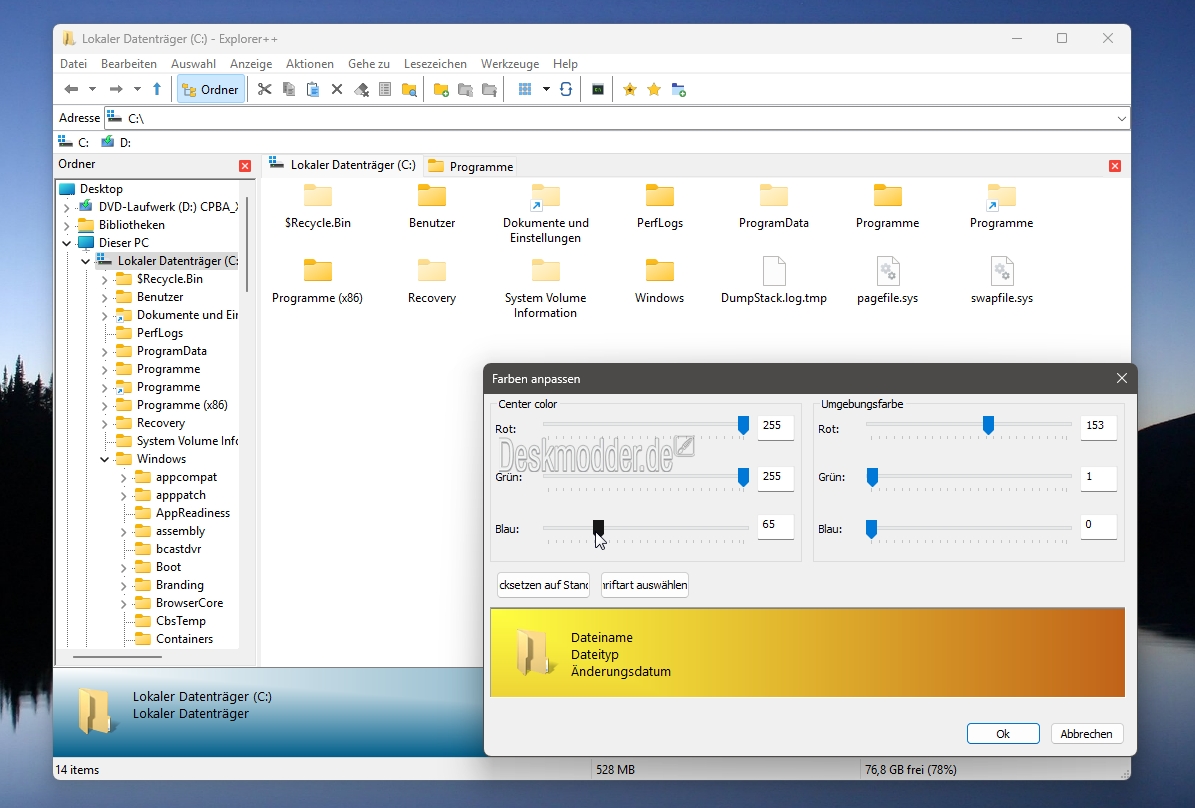
Task: Click the Abbrechen button
Action: [x=1086, y=733]
